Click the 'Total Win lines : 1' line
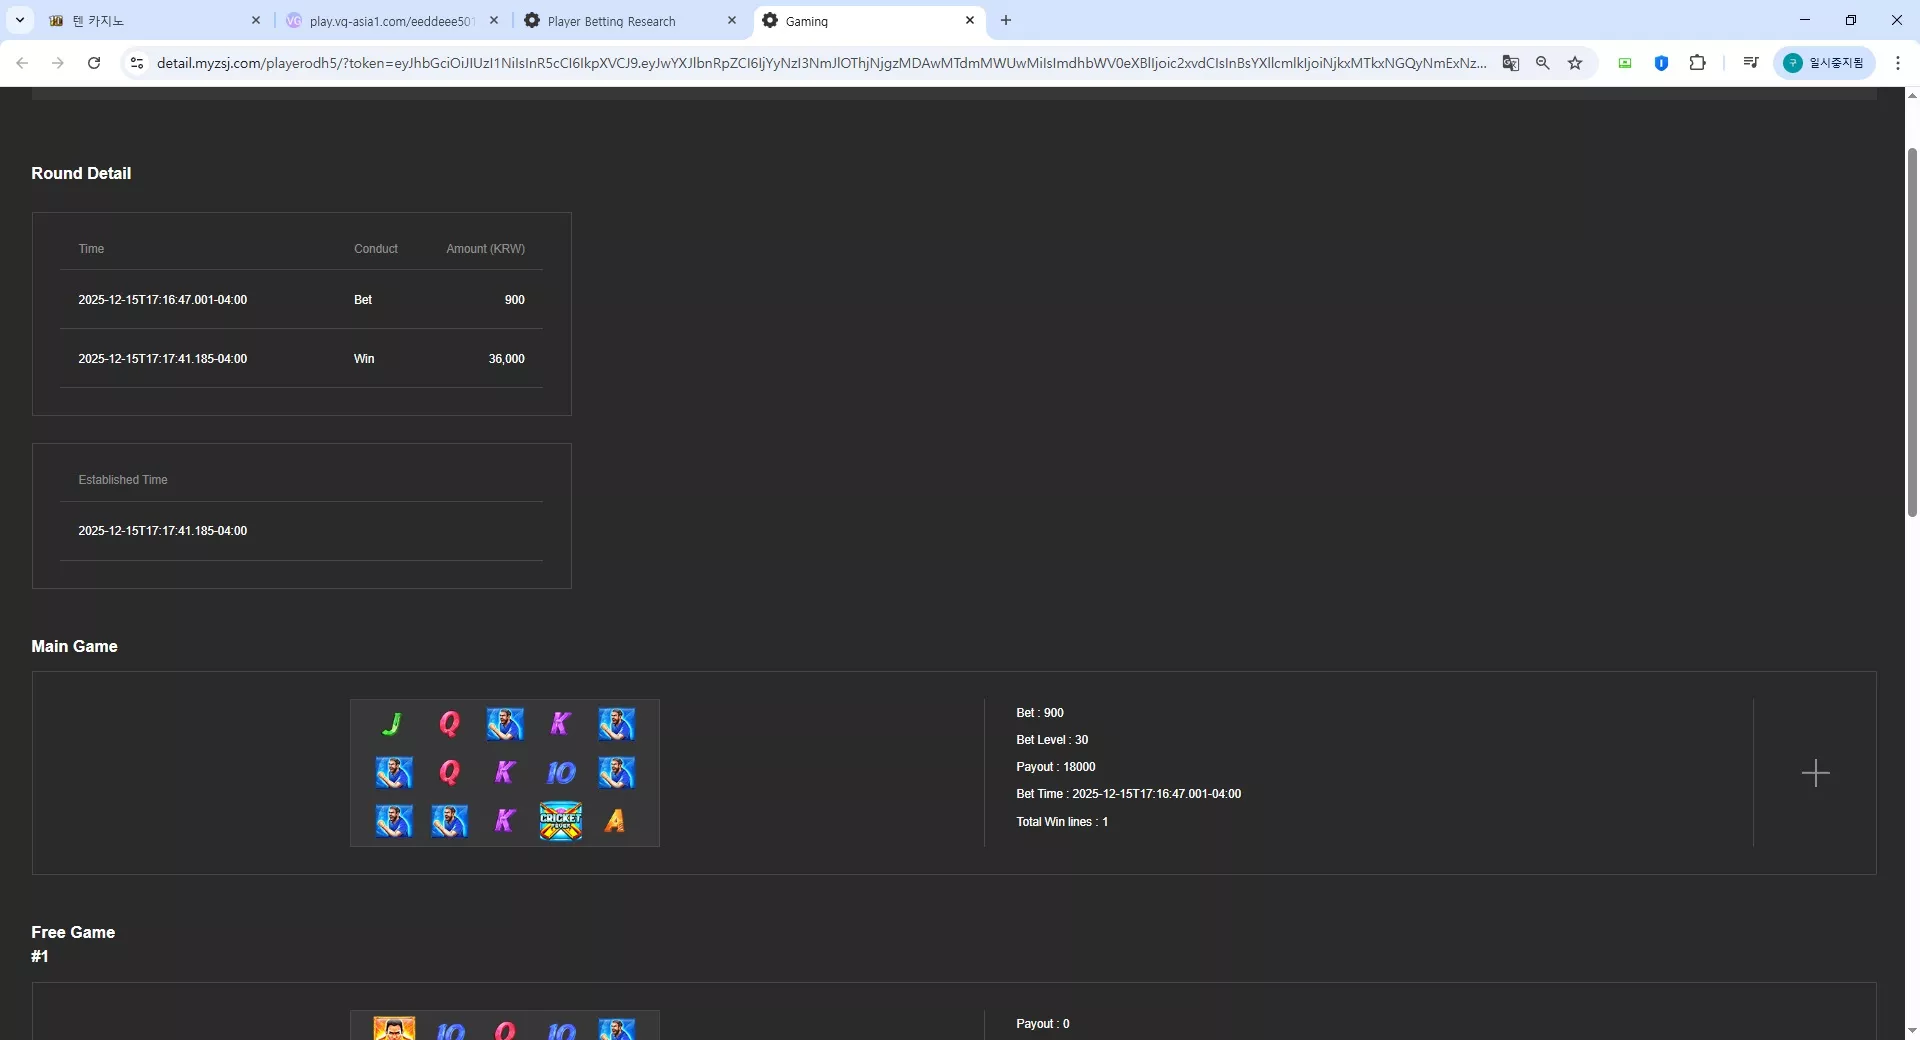Image resolution: width=1920 pixels, height=1040 pixels. [x=1062, y=822]
